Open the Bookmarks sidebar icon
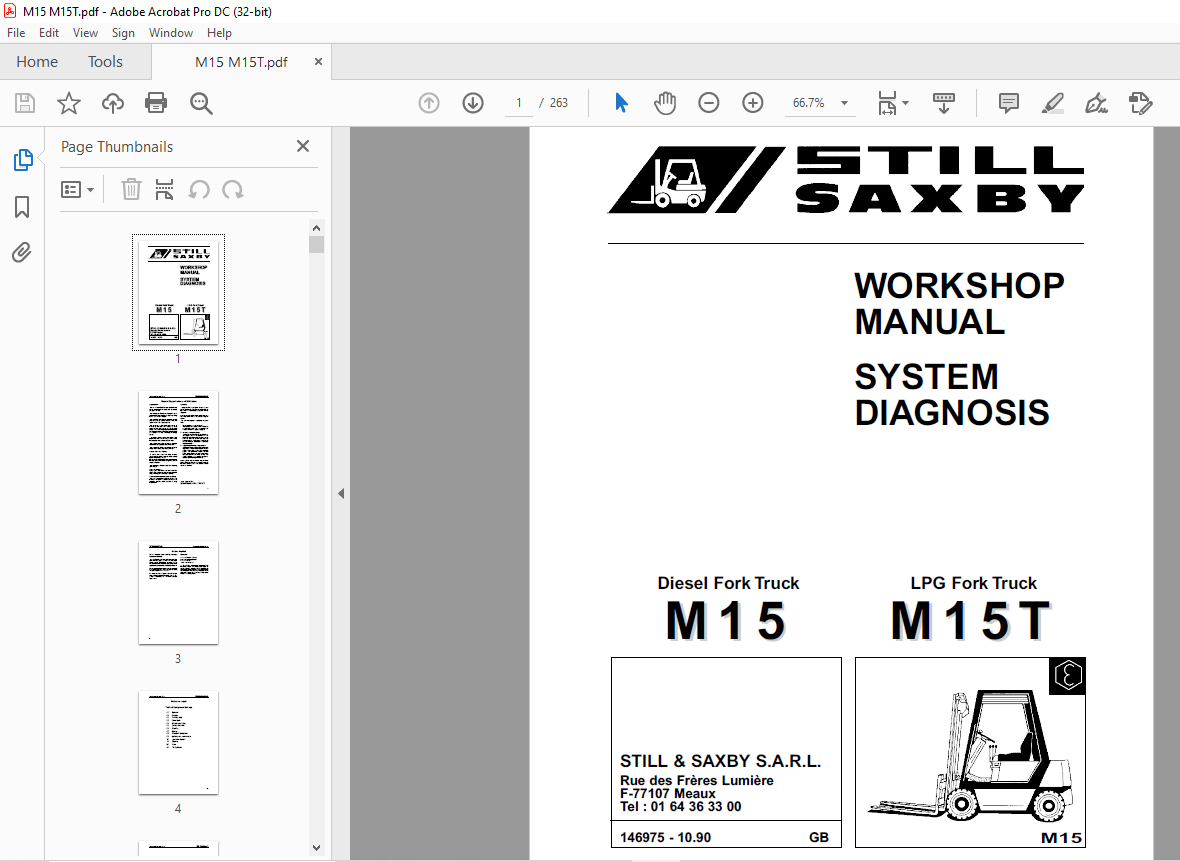The height and width of the screenshot is (862, 1180). (22, 207)
